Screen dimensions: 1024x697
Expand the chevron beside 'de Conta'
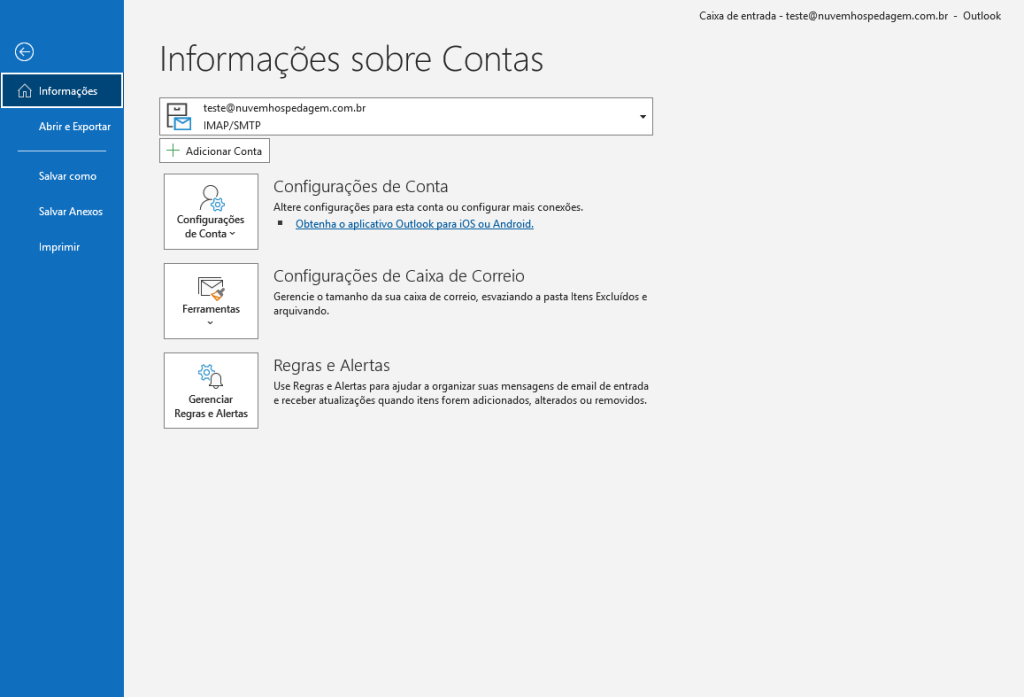pos(233,234)
